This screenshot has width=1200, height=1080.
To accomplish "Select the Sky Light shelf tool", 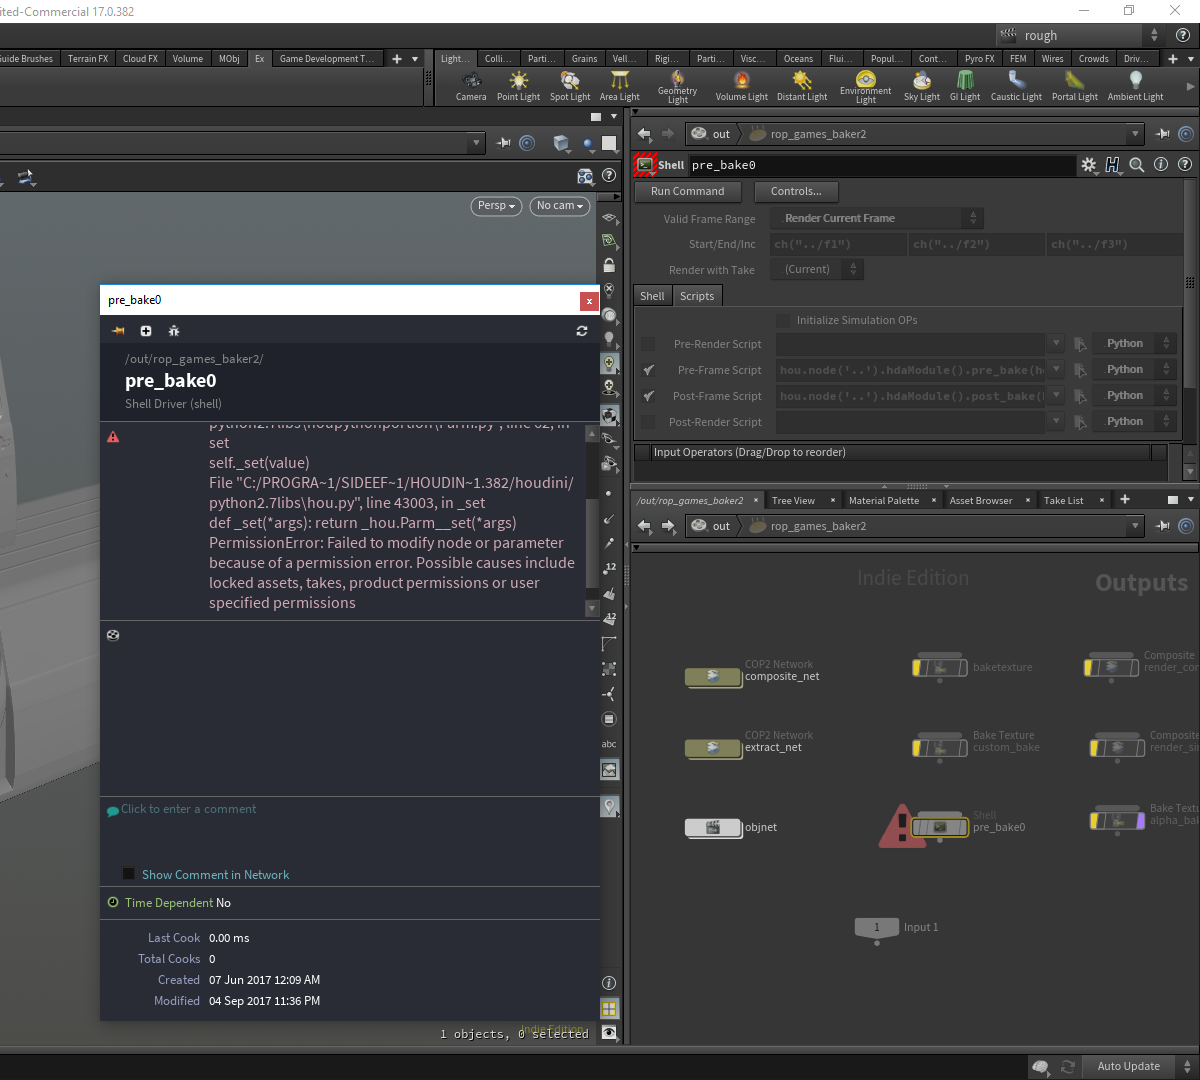I will (x=922, y=86).
